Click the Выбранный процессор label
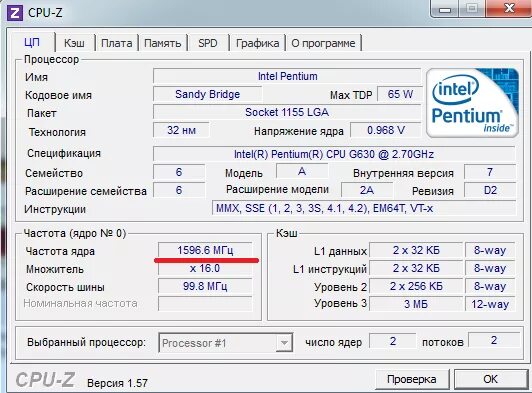 [87, 342]
